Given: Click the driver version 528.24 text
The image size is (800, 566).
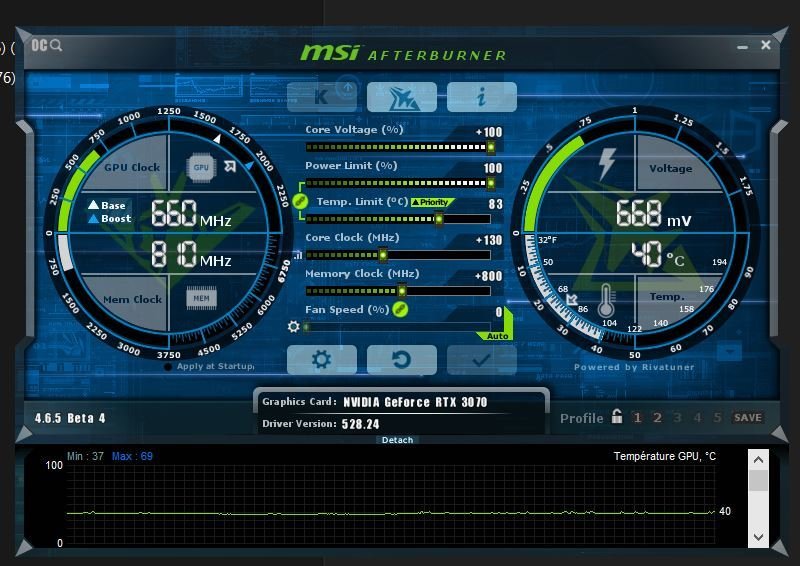Looking at the screenshot, I should 360,424.
